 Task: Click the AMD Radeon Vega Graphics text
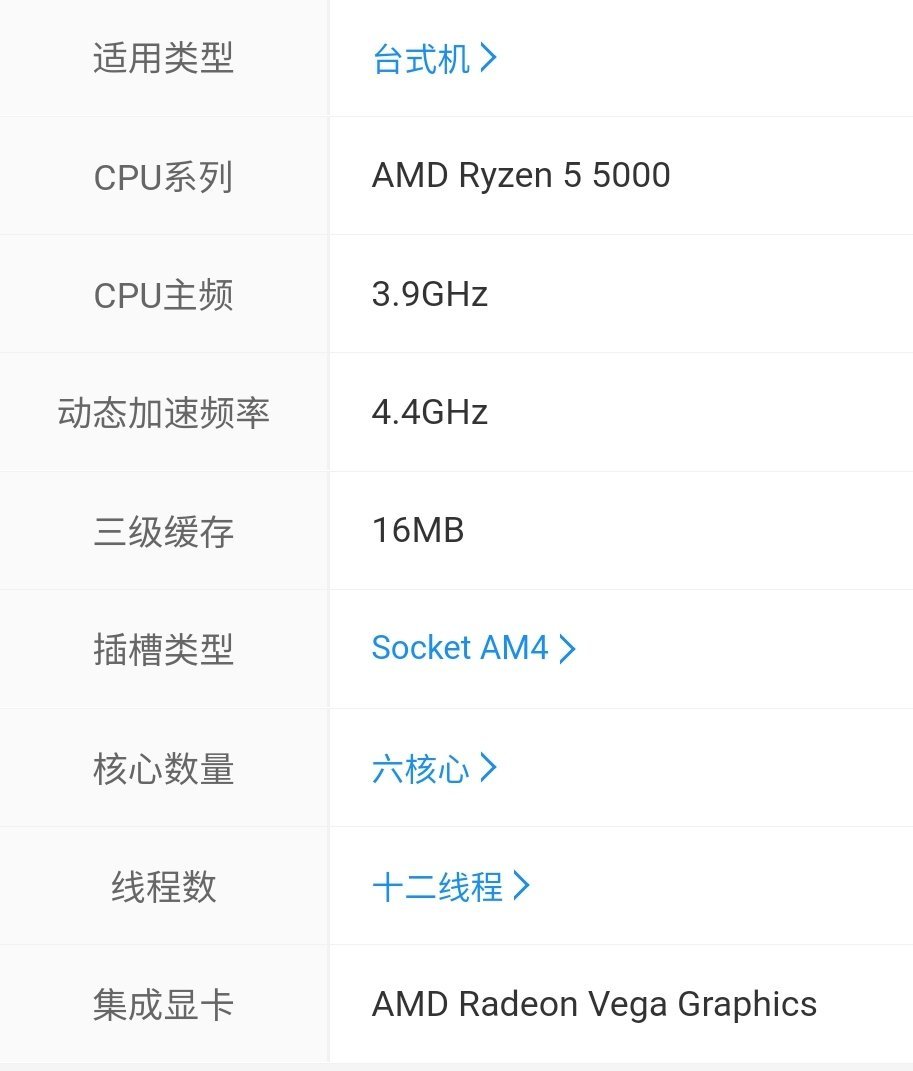[x=594, y=1004]
